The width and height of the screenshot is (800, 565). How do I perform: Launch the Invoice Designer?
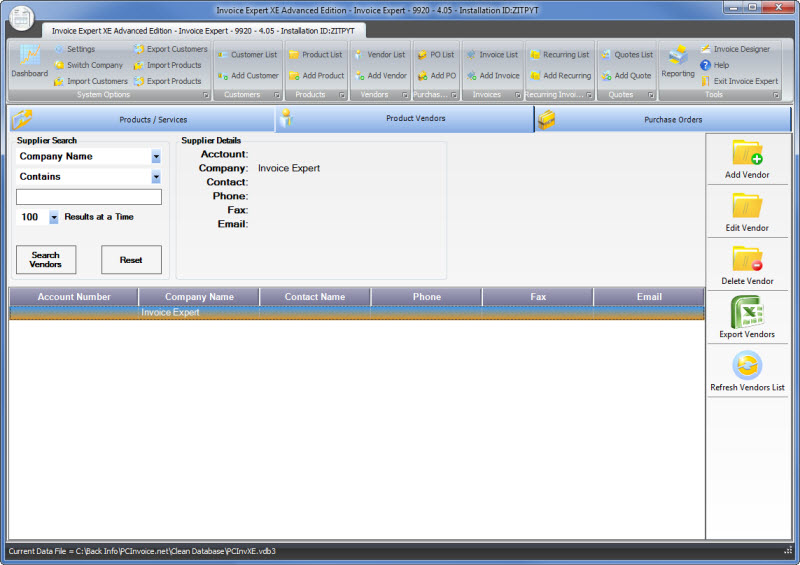(x=735, y=49)
